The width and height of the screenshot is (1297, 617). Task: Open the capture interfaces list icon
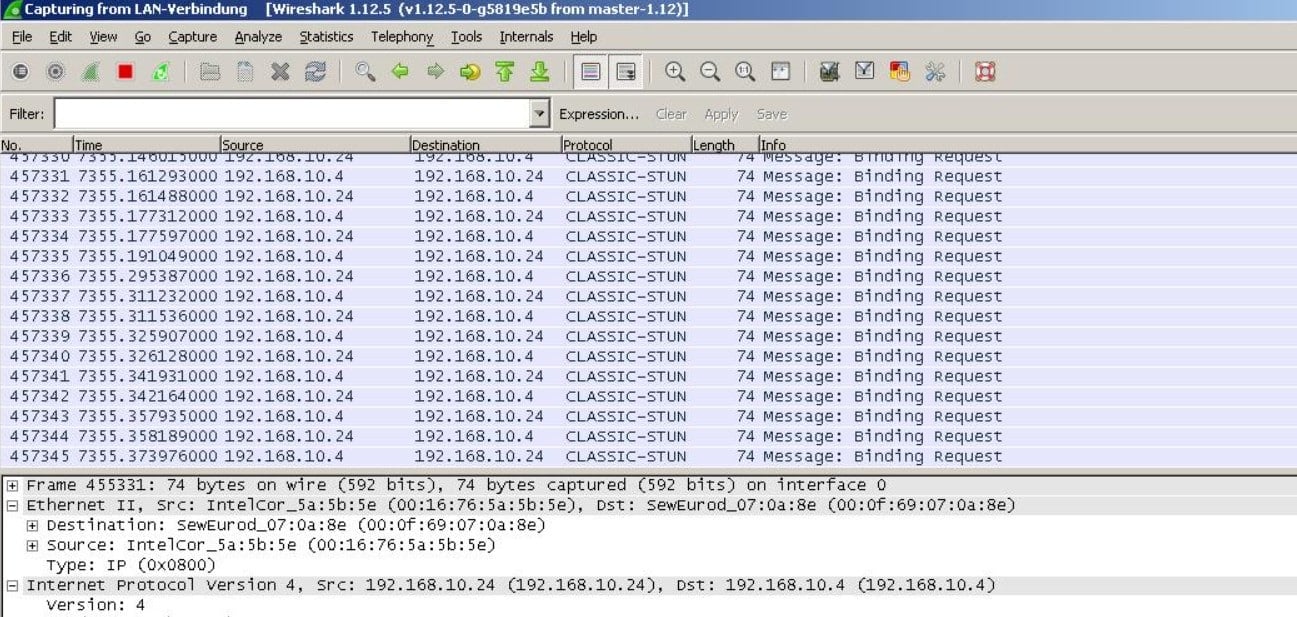(20, 72)
